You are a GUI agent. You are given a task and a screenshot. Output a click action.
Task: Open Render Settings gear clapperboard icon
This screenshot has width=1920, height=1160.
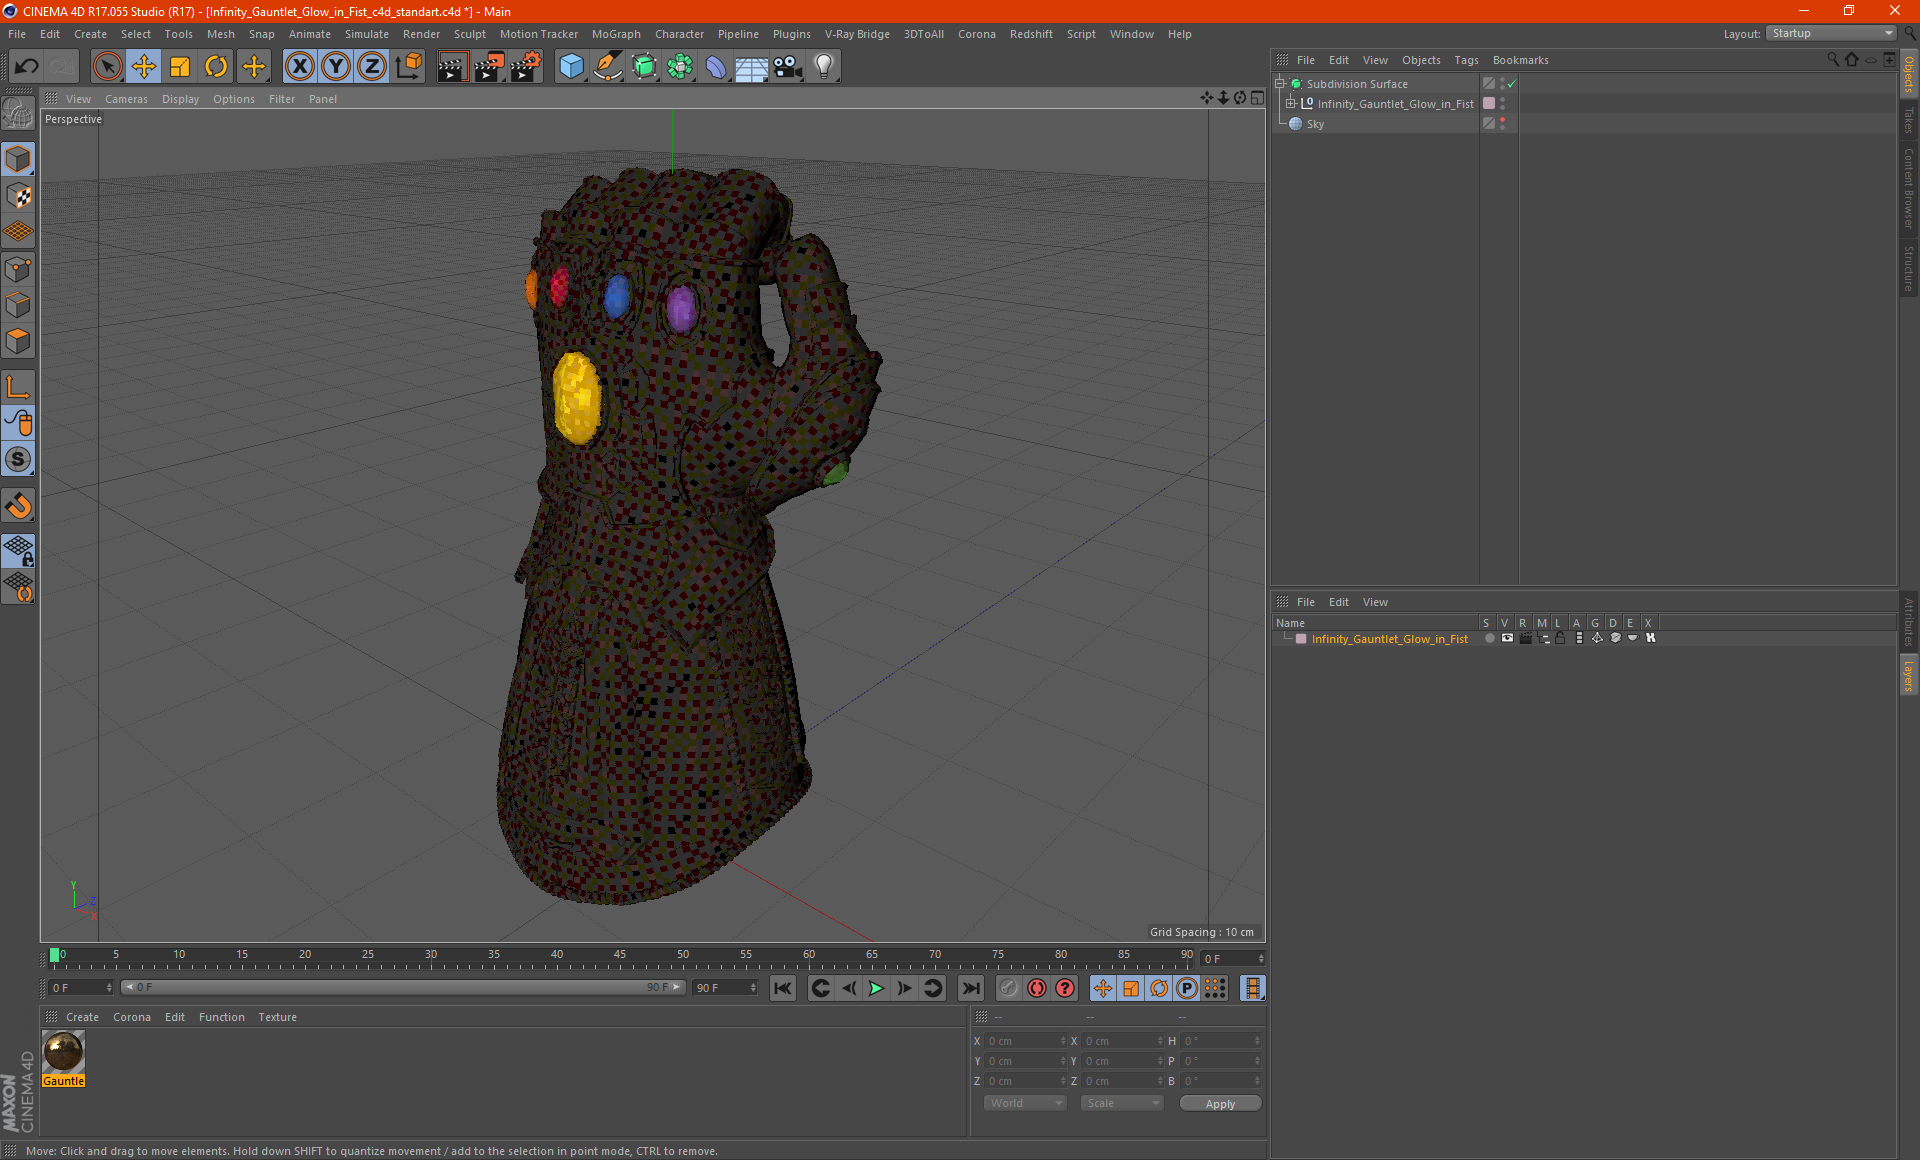pos(526,67)
